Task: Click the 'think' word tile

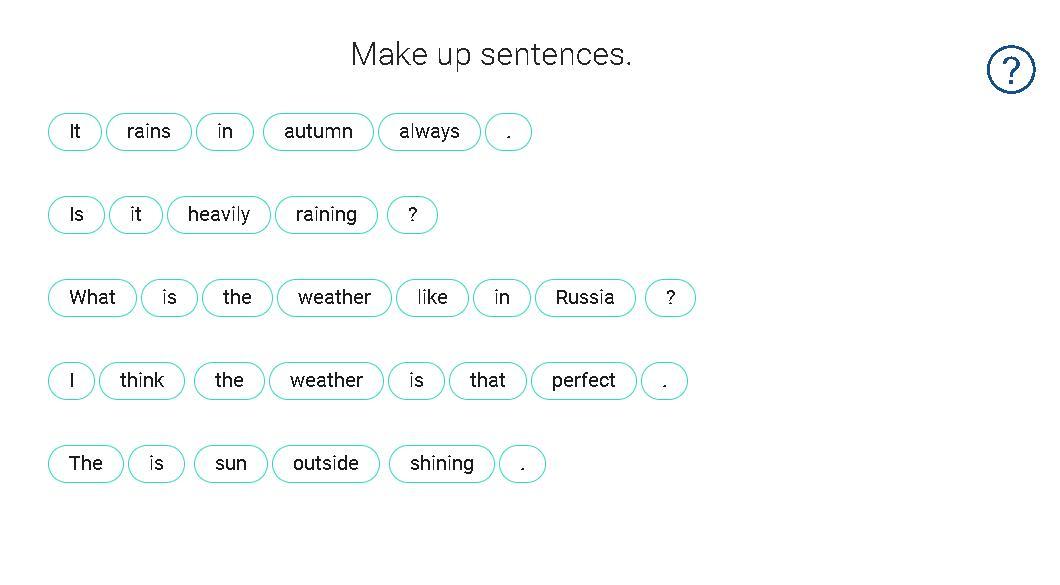Action: 142,381
